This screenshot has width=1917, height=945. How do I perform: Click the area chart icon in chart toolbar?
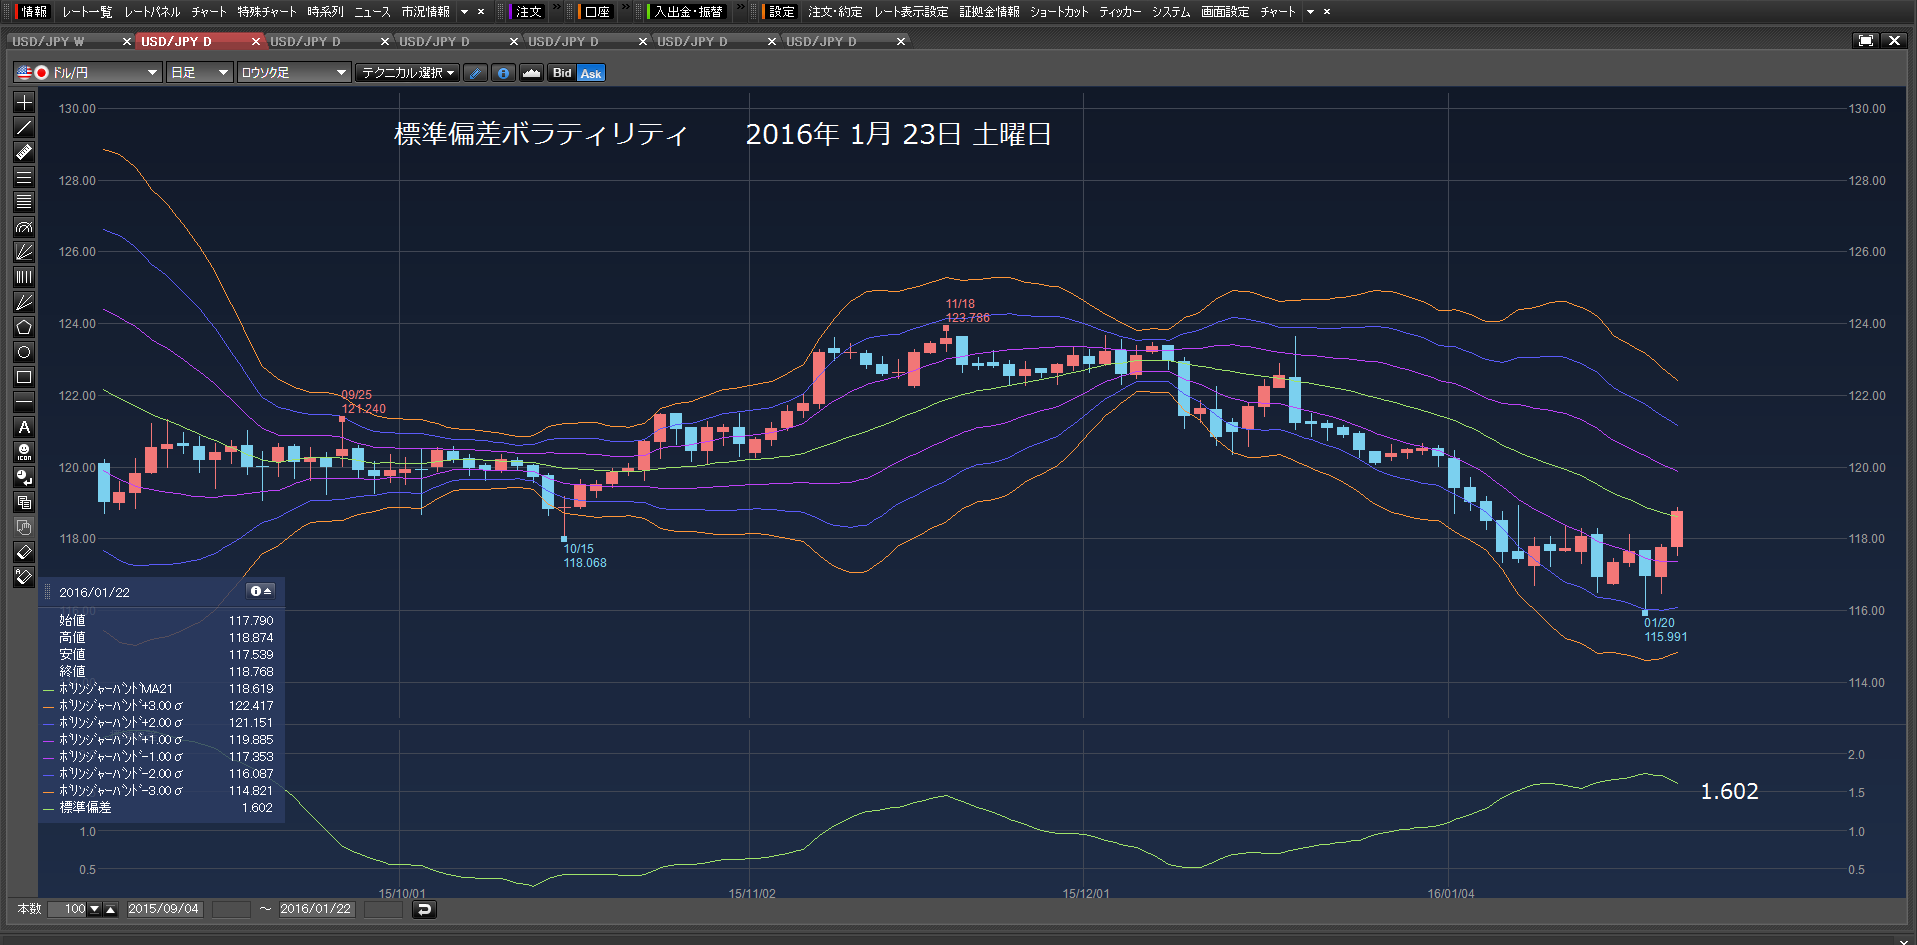[x=532, y=73]
